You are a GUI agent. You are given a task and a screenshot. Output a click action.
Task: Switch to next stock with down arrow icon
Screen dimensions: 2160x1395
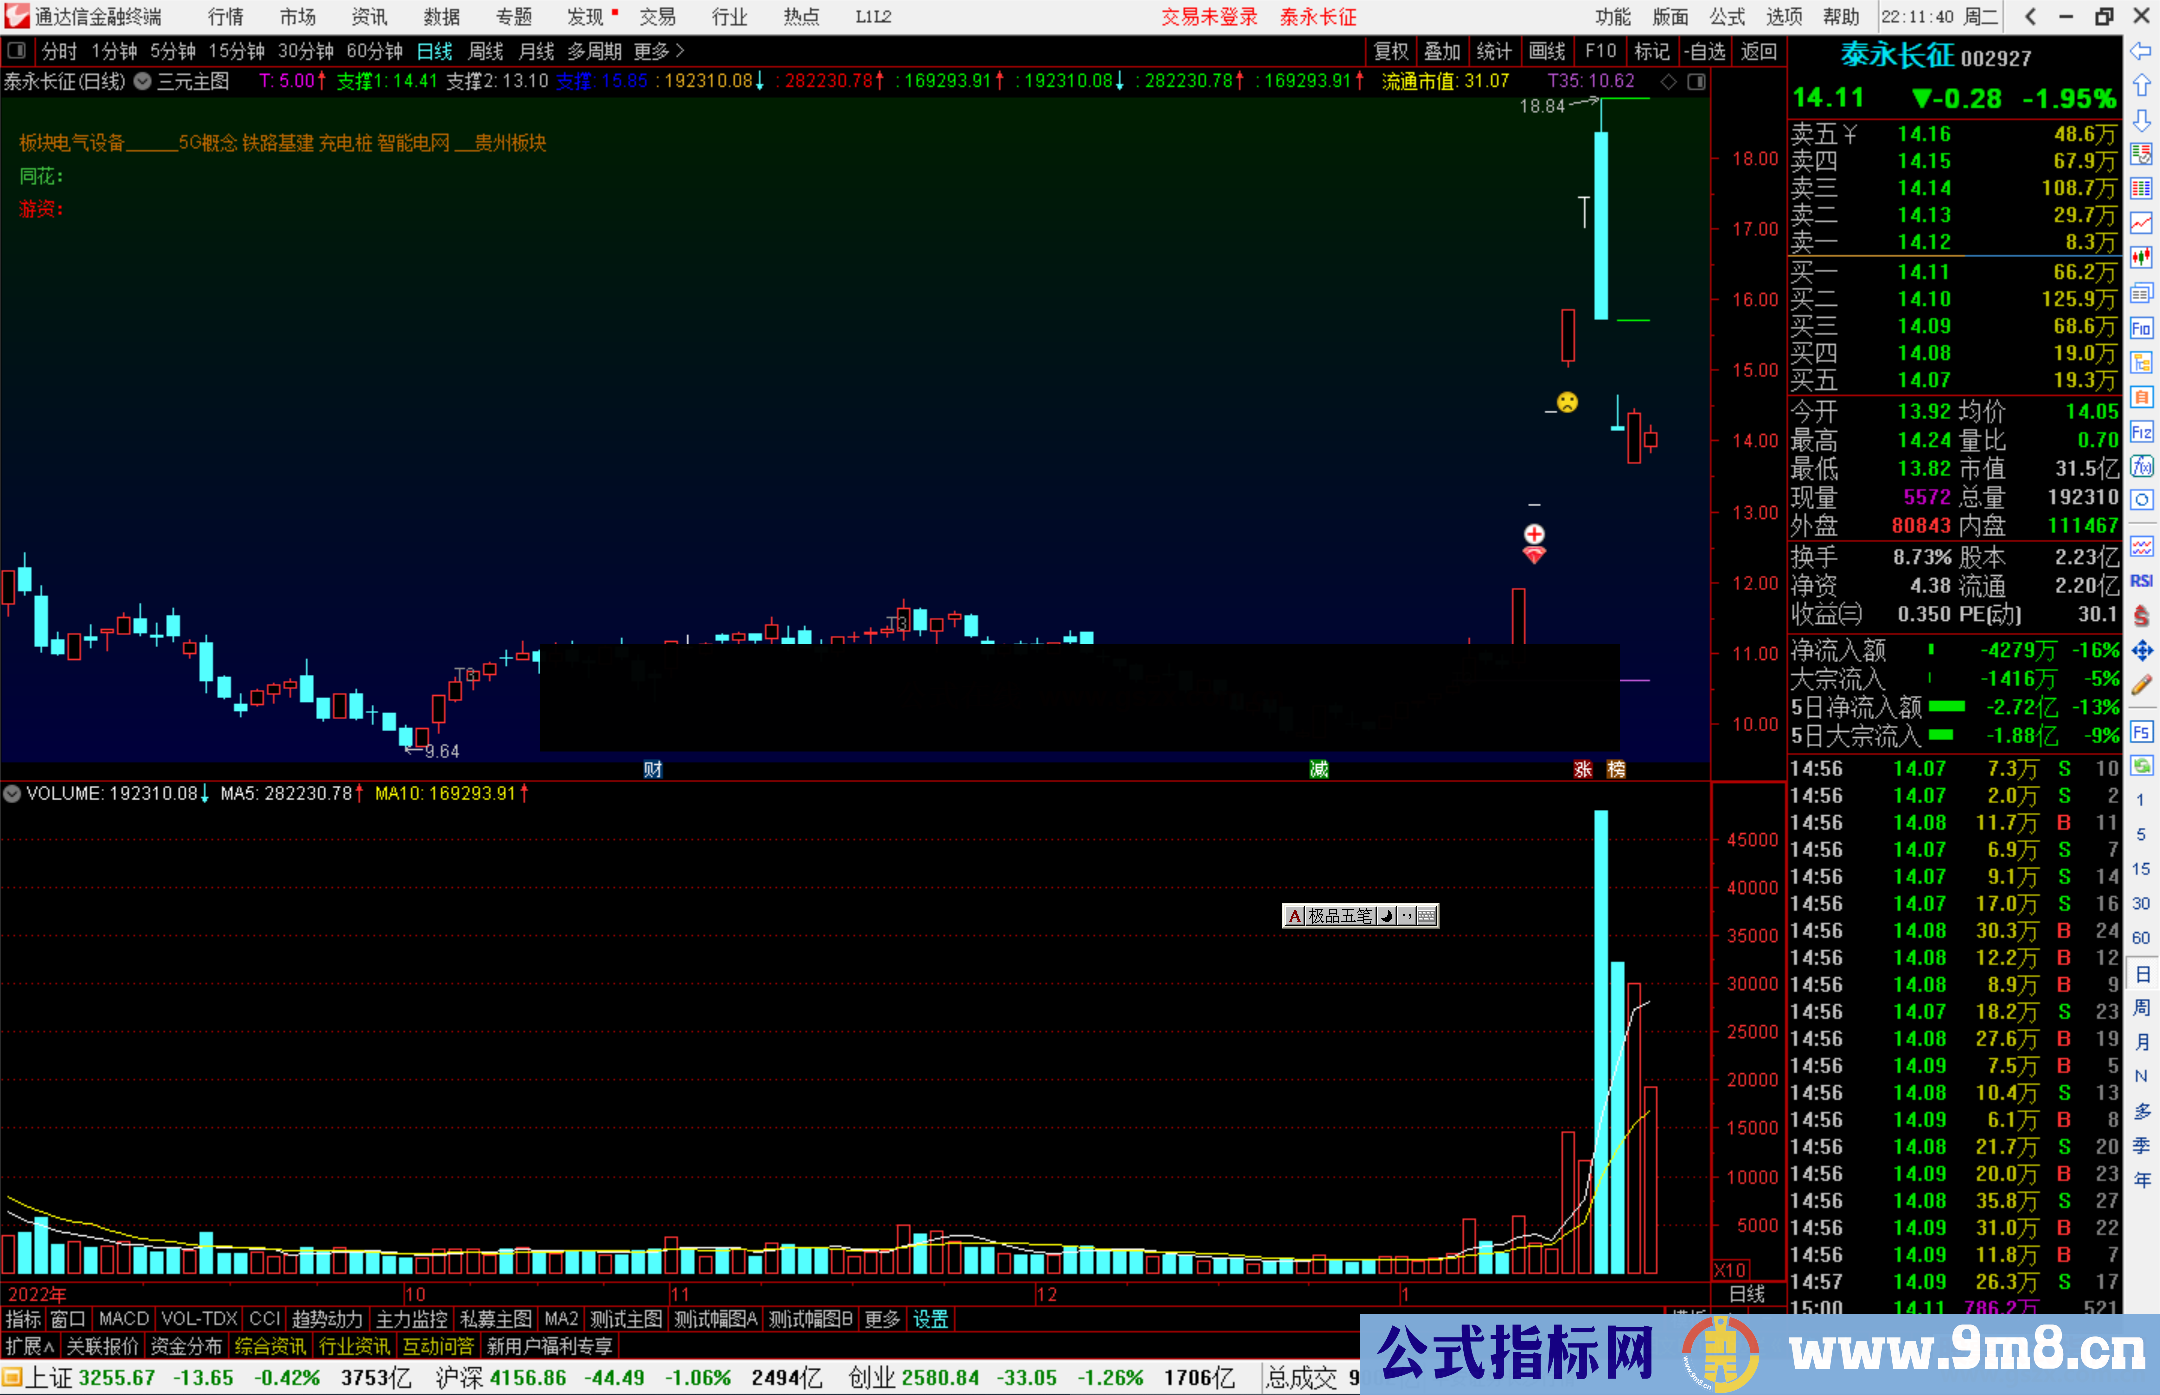coord(2141,120)
